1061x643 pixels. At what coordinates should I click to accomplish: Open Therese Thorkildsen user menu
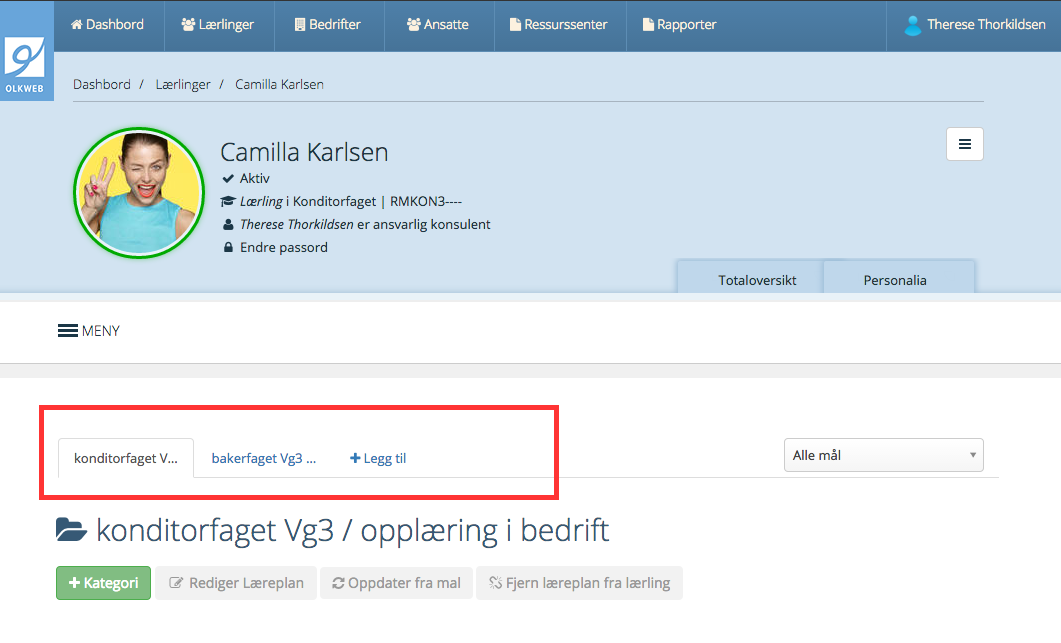point(975,25)
